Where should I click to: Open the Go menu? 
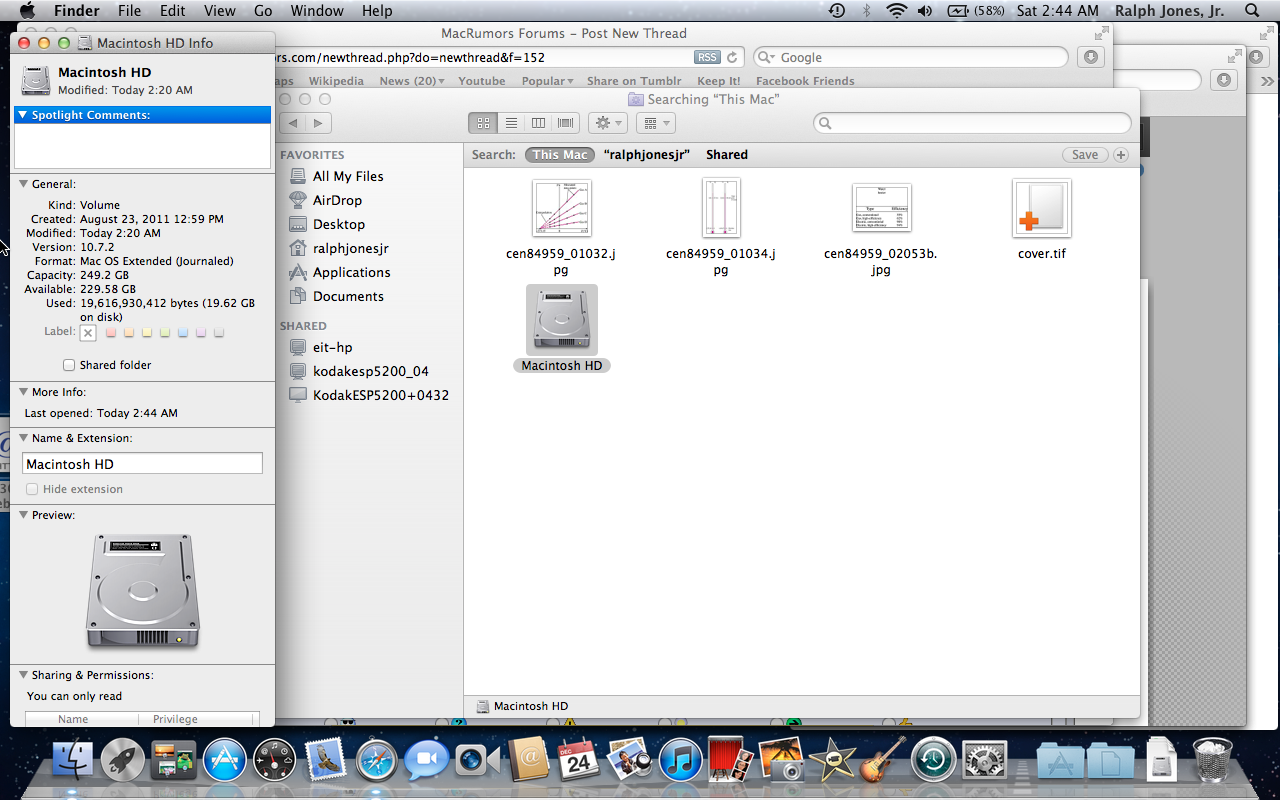263,11
